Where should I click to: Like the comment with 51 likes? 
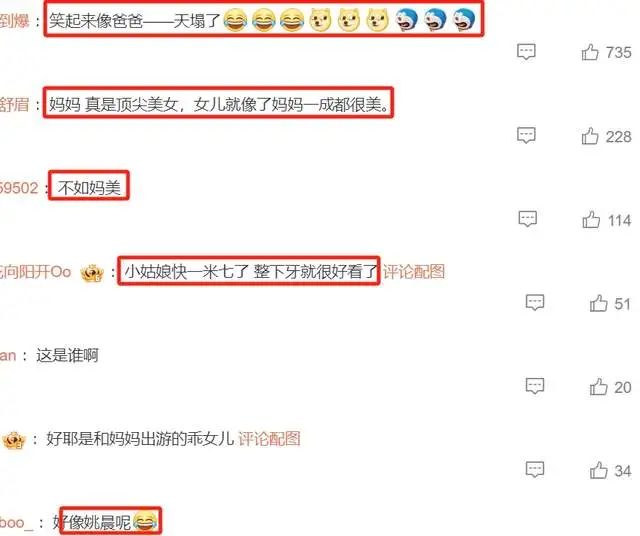(x=599, y=303)
